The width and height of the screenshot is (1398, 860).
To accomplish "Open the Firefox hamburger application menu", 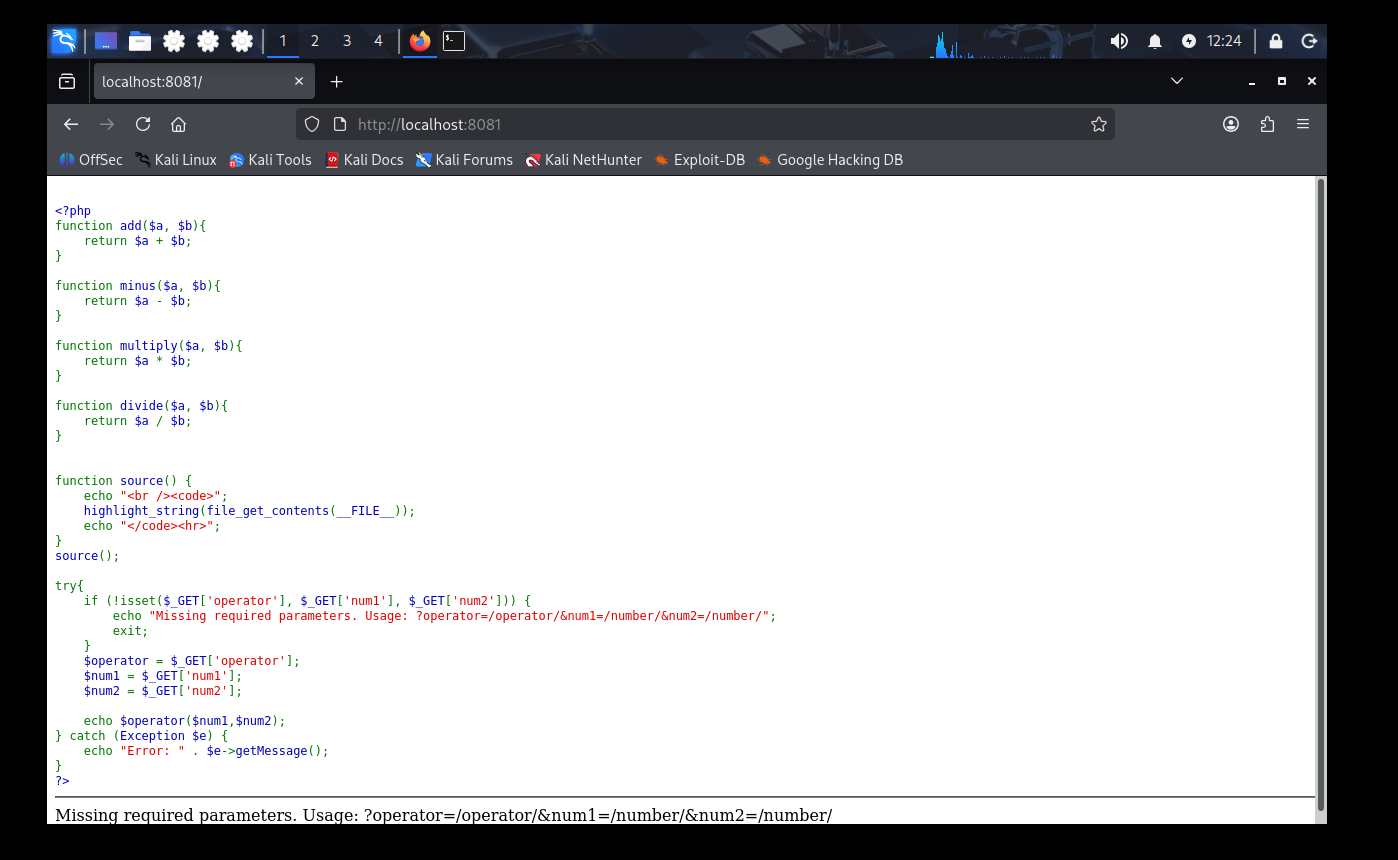I will coord(1302,124).
